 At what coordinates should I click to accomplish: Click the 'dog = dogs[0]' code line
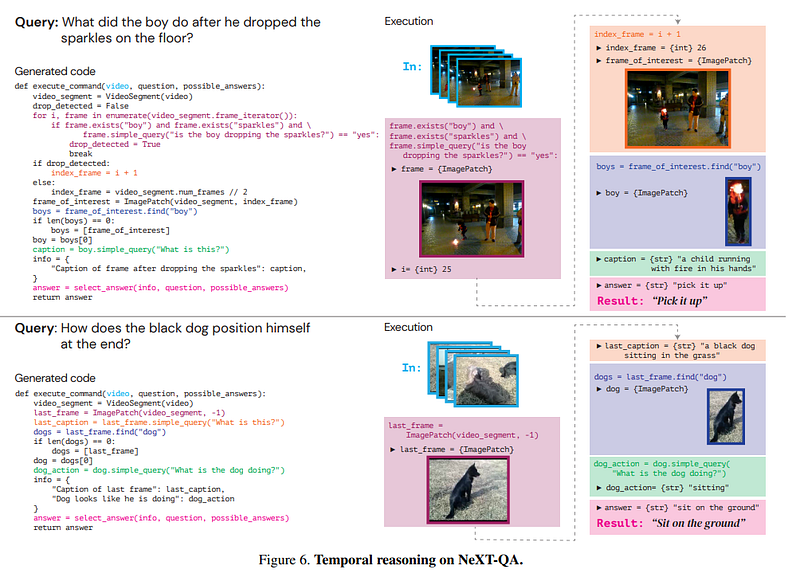[63, 461]
